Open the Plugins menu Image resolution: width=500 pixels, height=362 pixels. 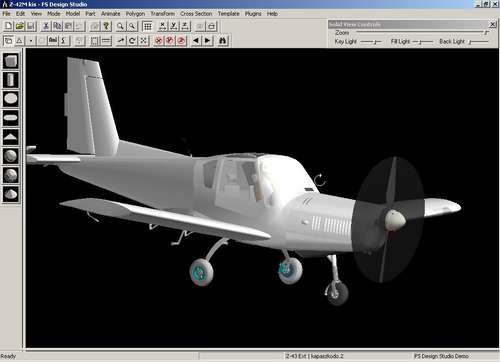pos(253,14)
